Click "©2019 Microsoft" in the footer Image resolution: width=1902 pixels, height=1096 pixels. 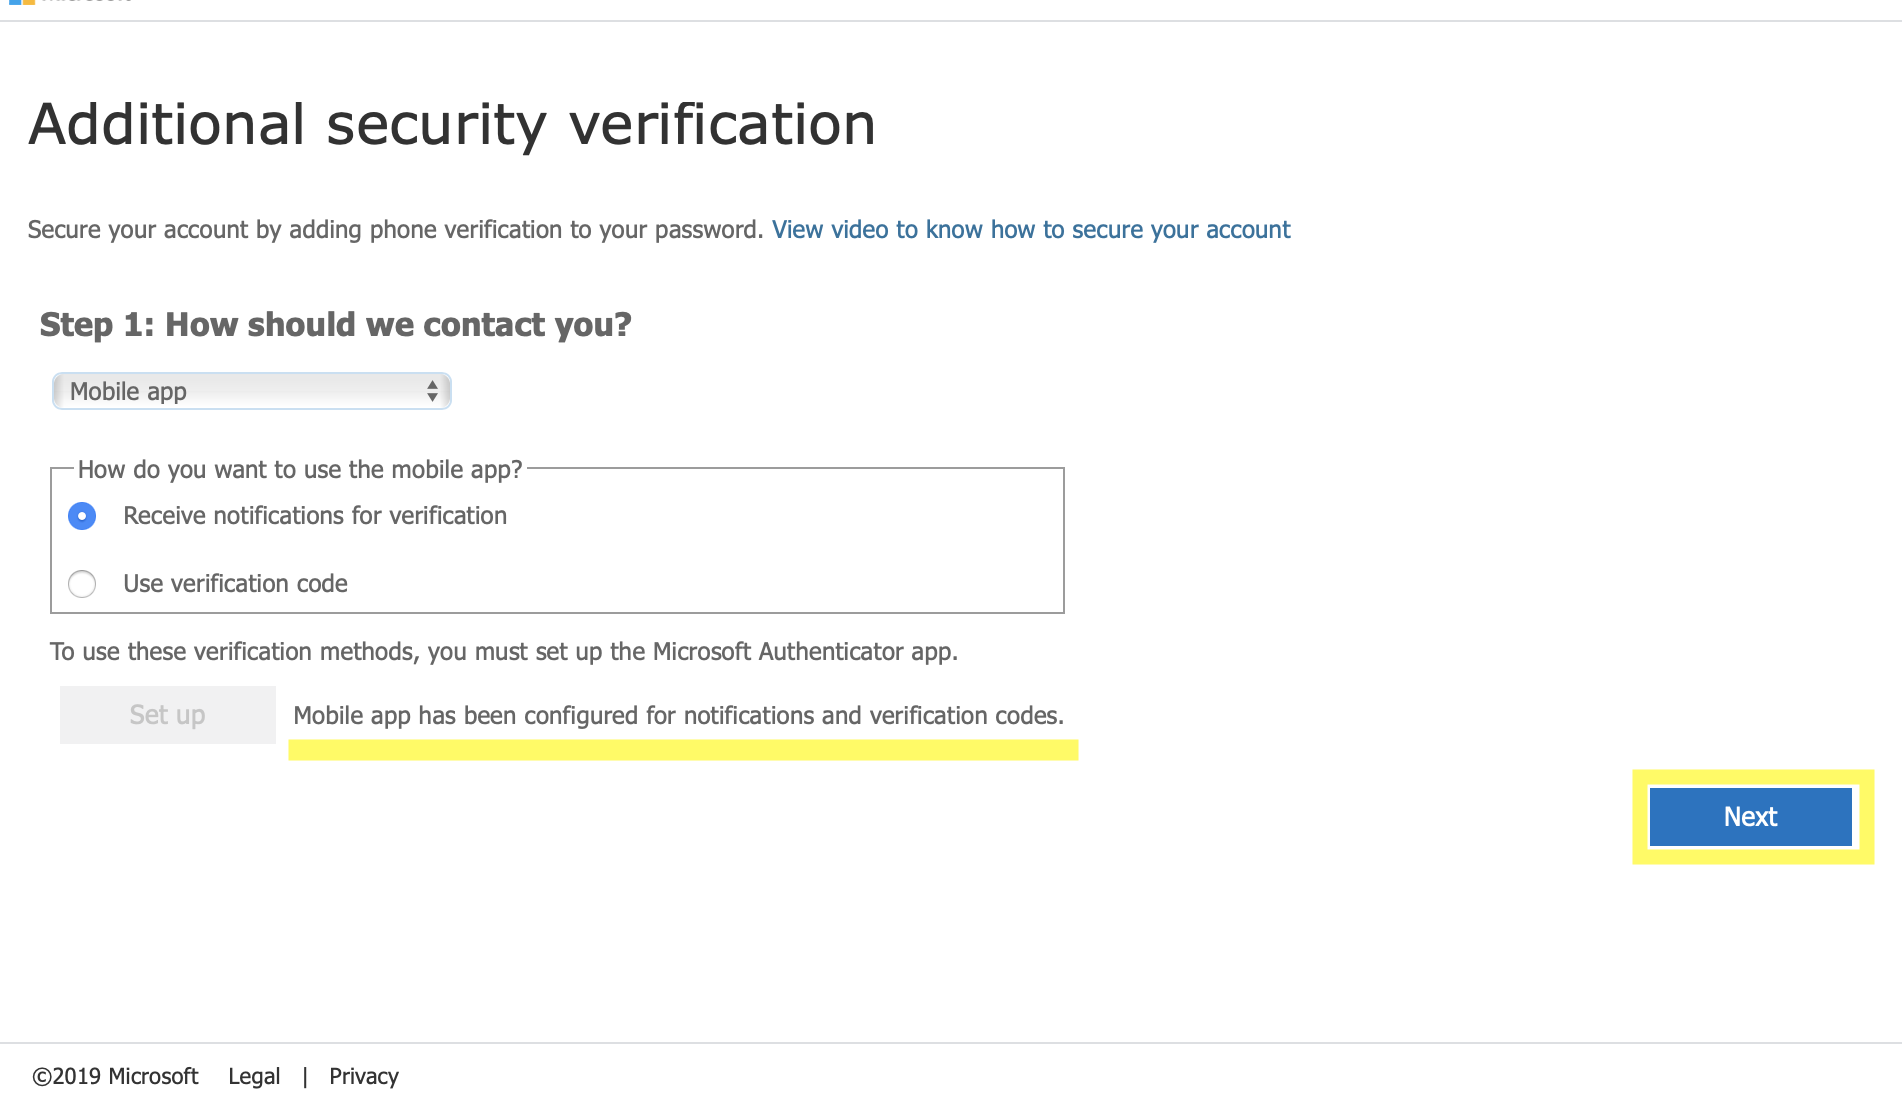(113, 1076)
